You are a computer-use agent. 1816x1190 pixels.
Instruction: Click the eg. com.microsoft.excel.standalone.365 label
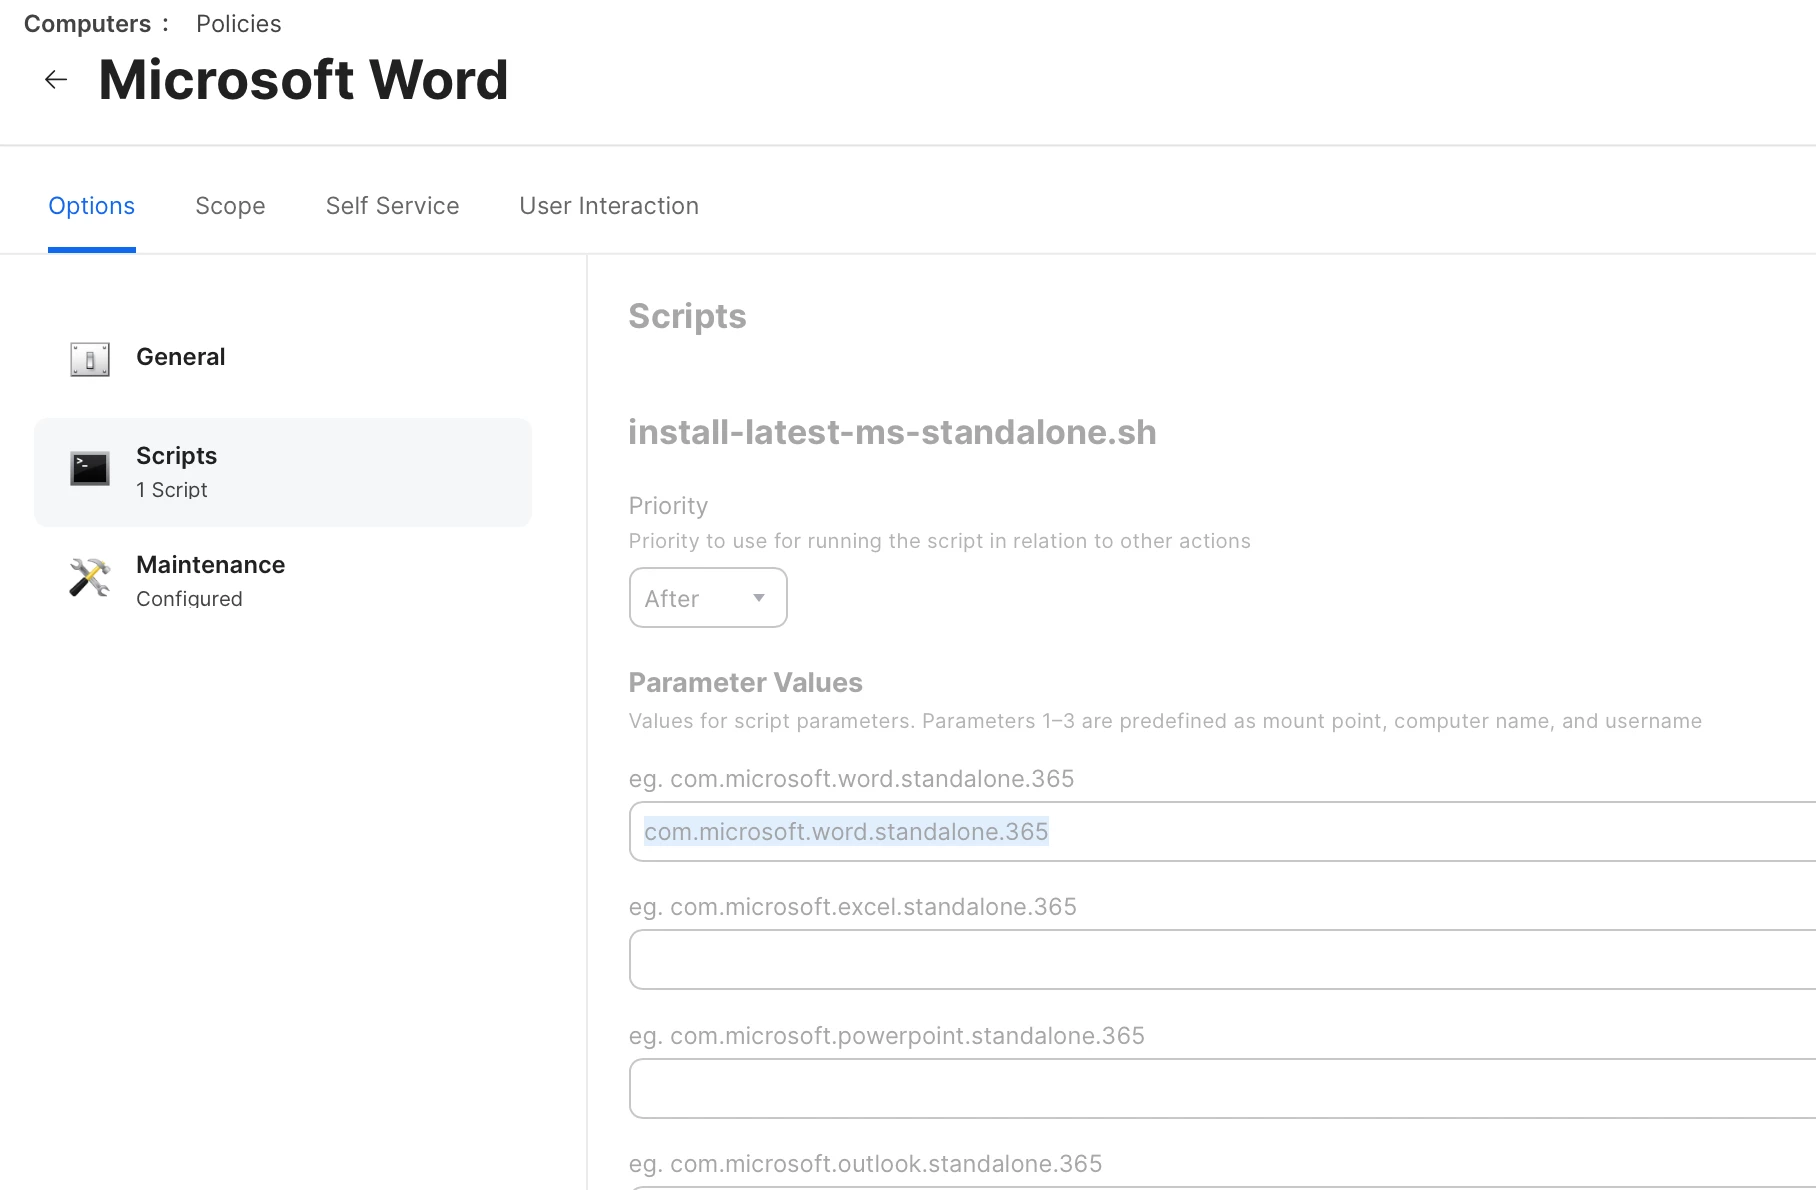point(852,907)
